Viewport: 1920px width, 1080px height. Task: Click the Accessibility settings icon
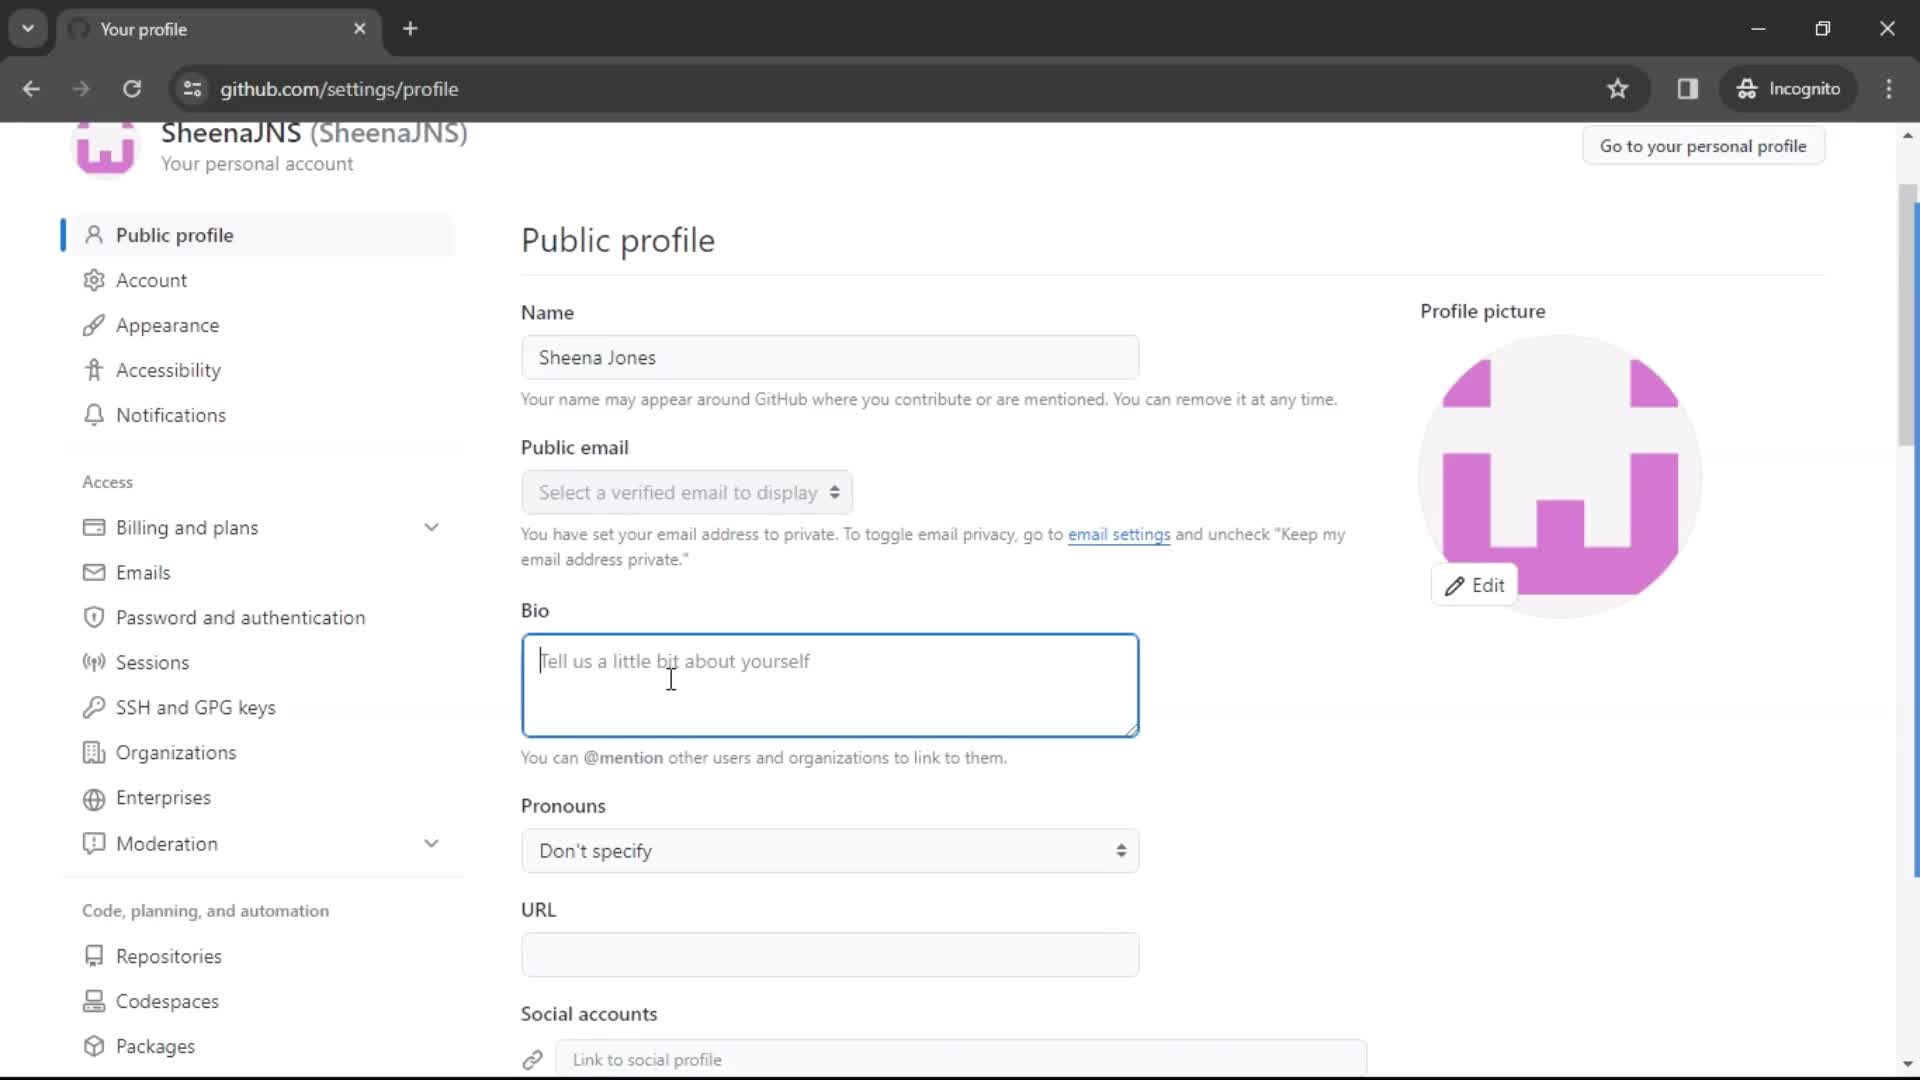point(92,371)
